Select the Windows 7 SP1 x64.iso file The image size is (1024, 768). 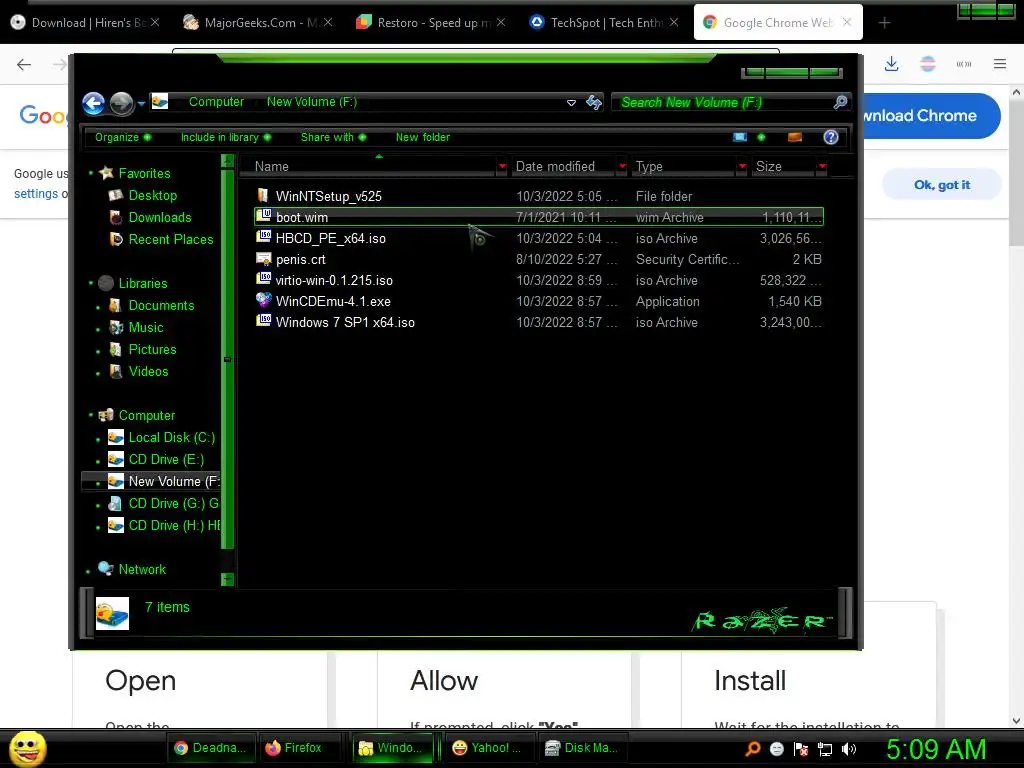click(x=345, y=323)
